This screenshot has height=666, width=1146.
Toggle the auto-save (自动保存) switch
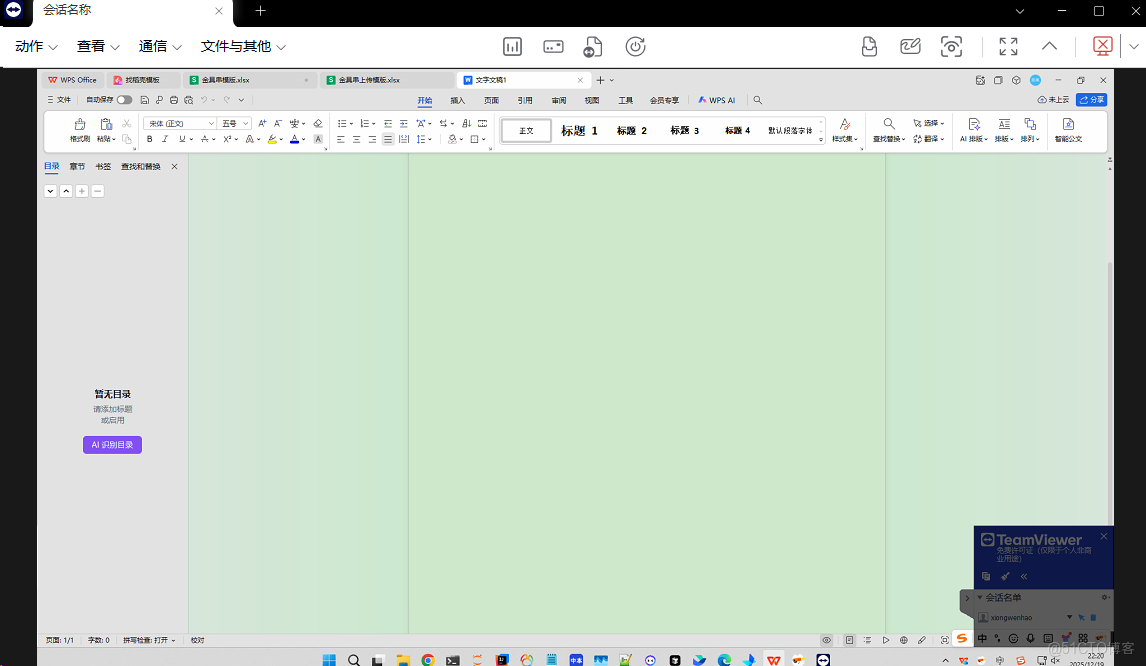coord(124,100)
